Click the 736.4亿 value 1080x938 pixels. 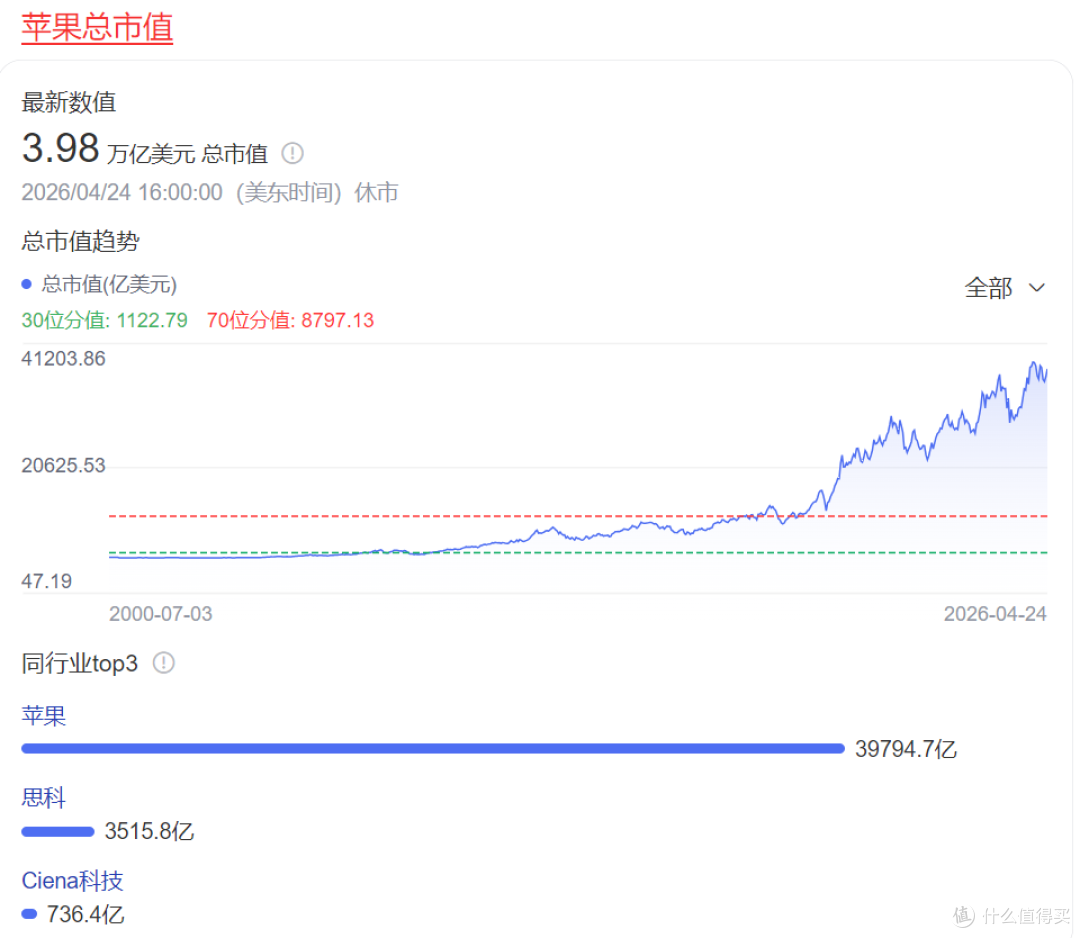(x=85, y=915)
